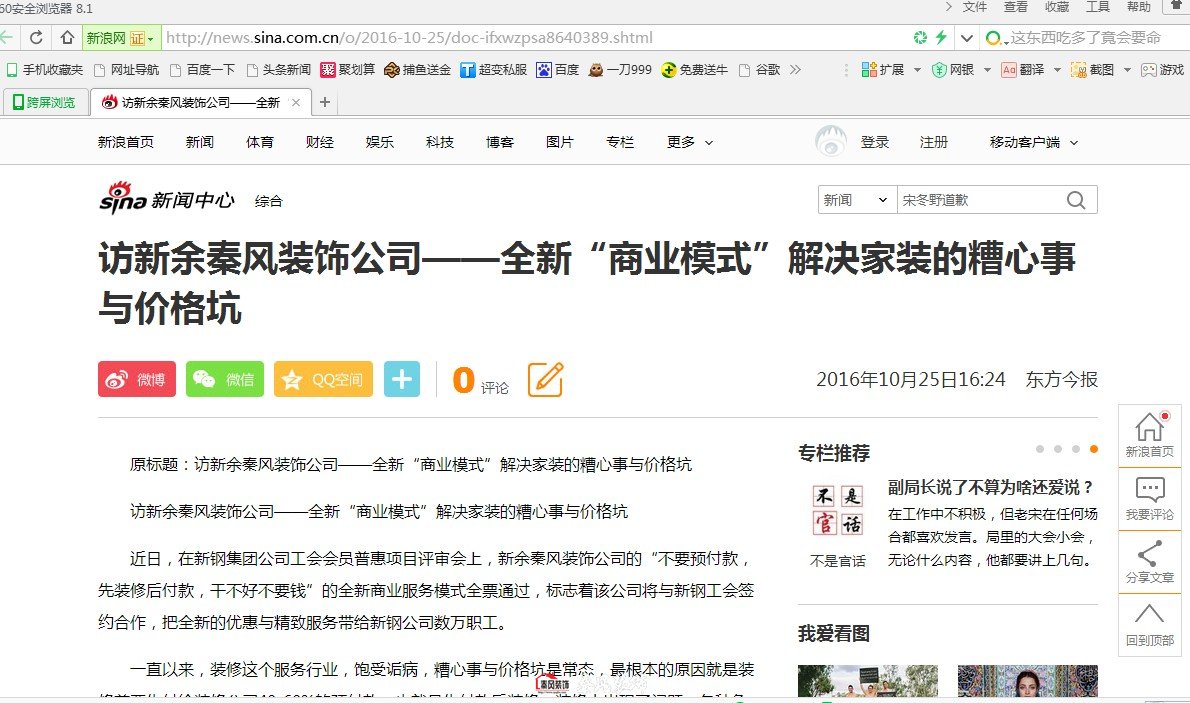Open 新浪首页 from right sidebar

(x=1149, y=436)
